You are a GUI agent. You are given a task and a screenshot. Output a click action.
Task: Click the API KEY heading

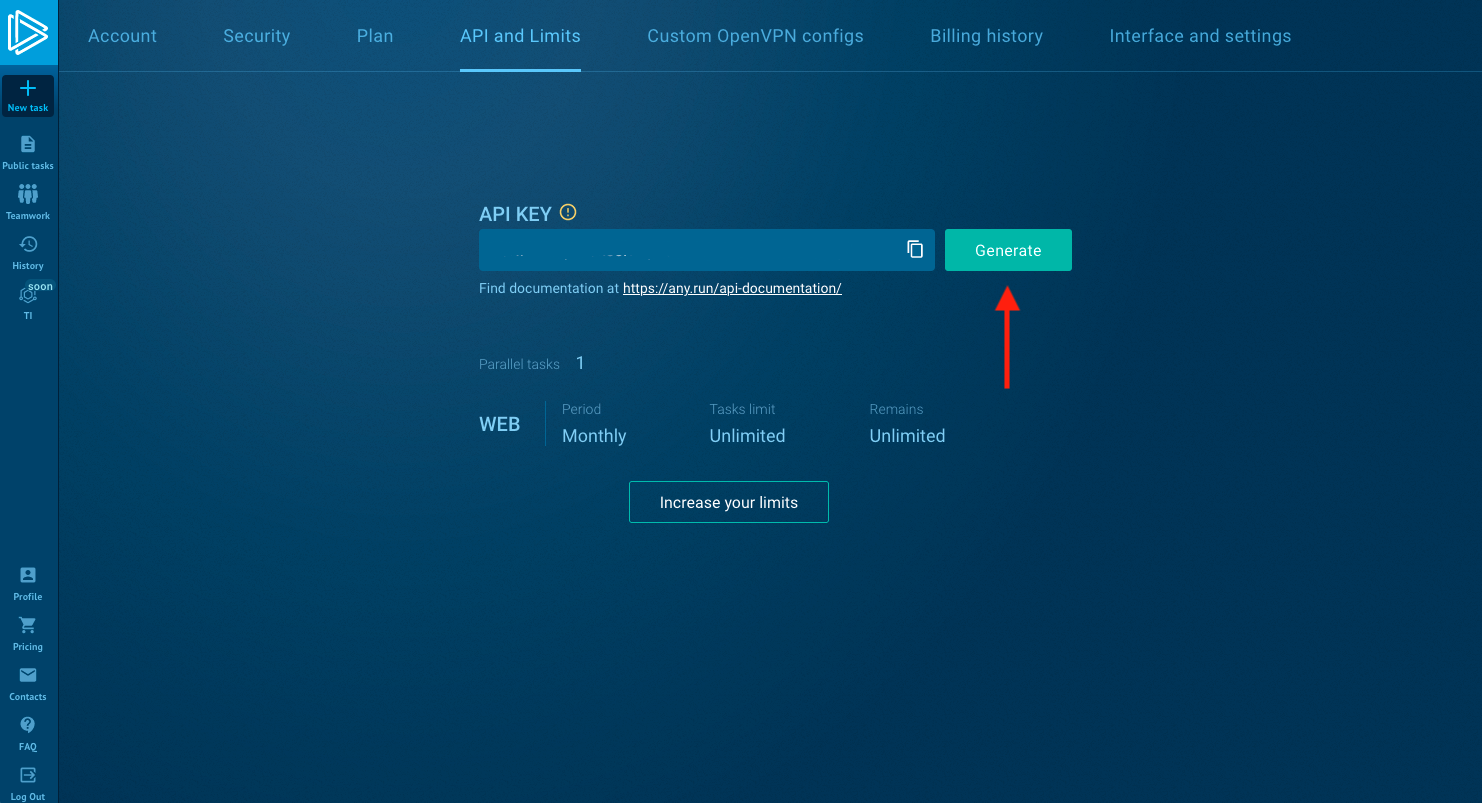[x=515, y=213]
